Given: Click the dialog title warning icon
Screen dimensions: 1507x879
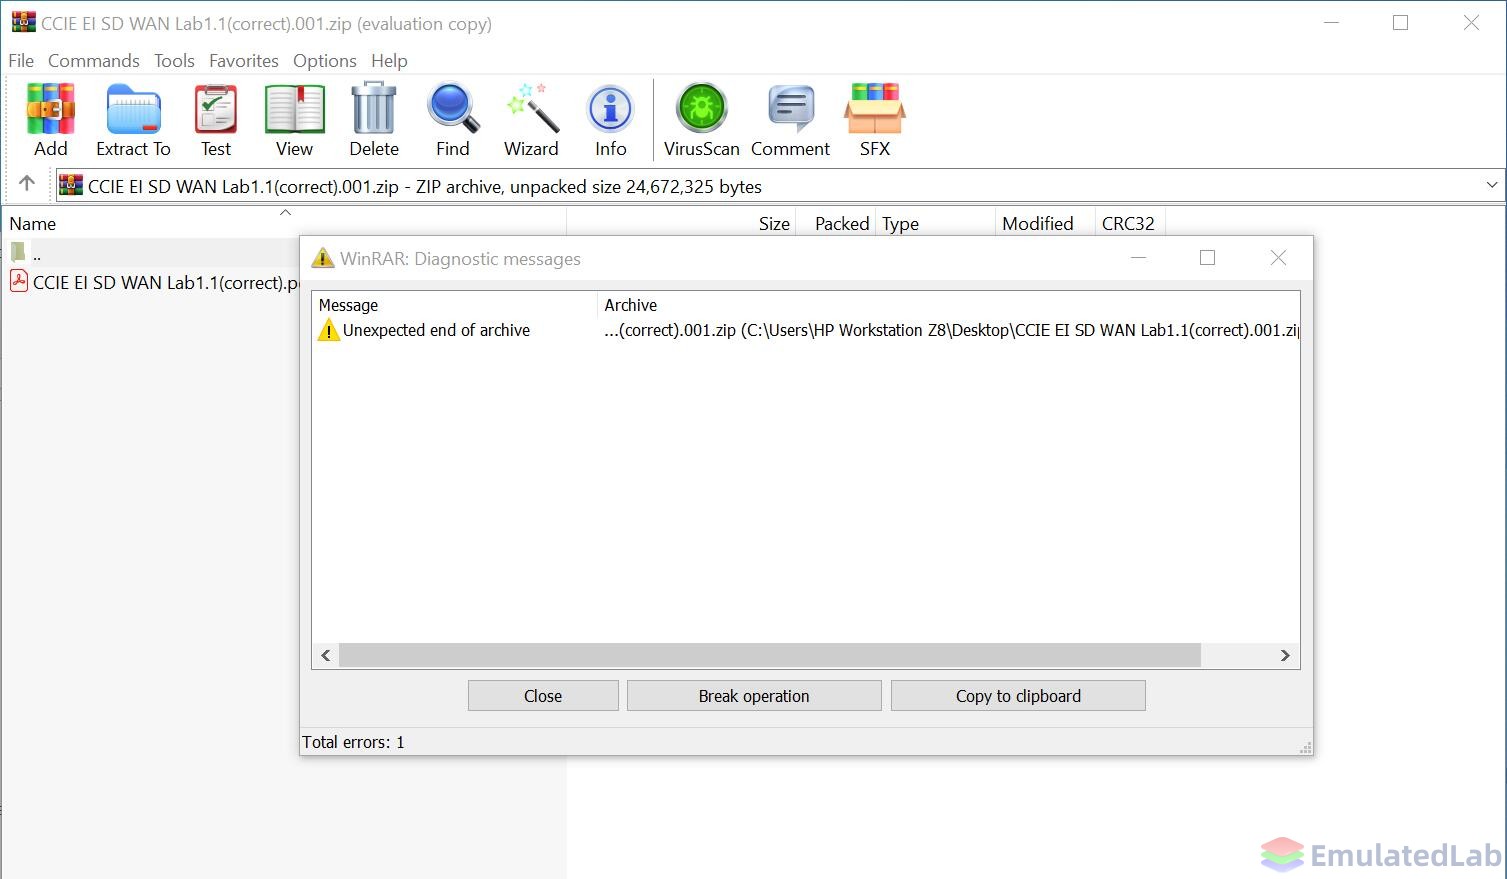Looking at the screenshot, I should pyautogui.click(x=322, y=258).
